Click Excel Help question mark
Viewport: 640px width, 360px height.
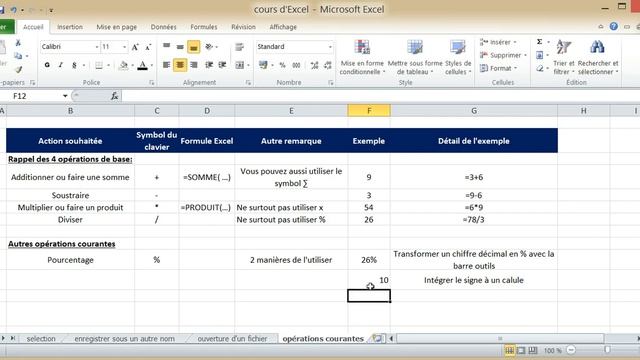click(613, 26)
